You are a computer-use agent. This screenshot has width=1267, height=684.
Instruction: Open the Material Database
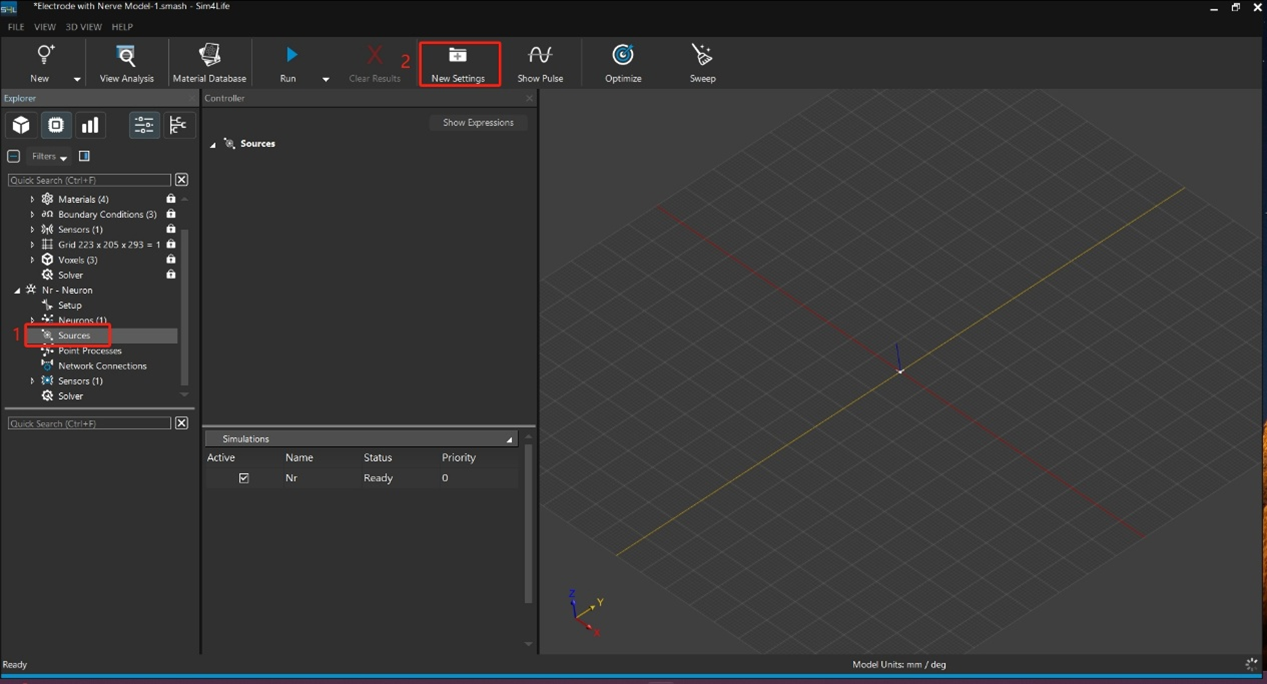coord(209,63)
